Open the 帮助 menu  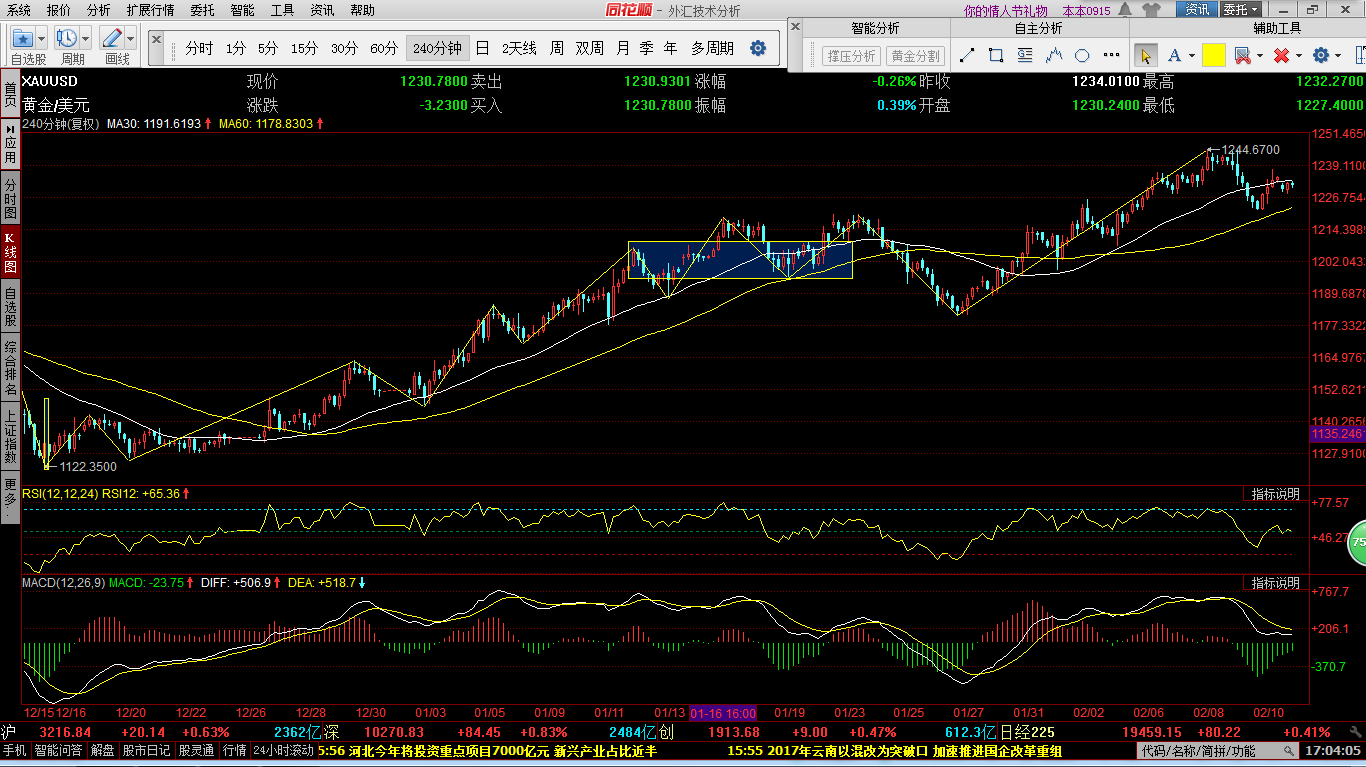[x=362, y=10]
